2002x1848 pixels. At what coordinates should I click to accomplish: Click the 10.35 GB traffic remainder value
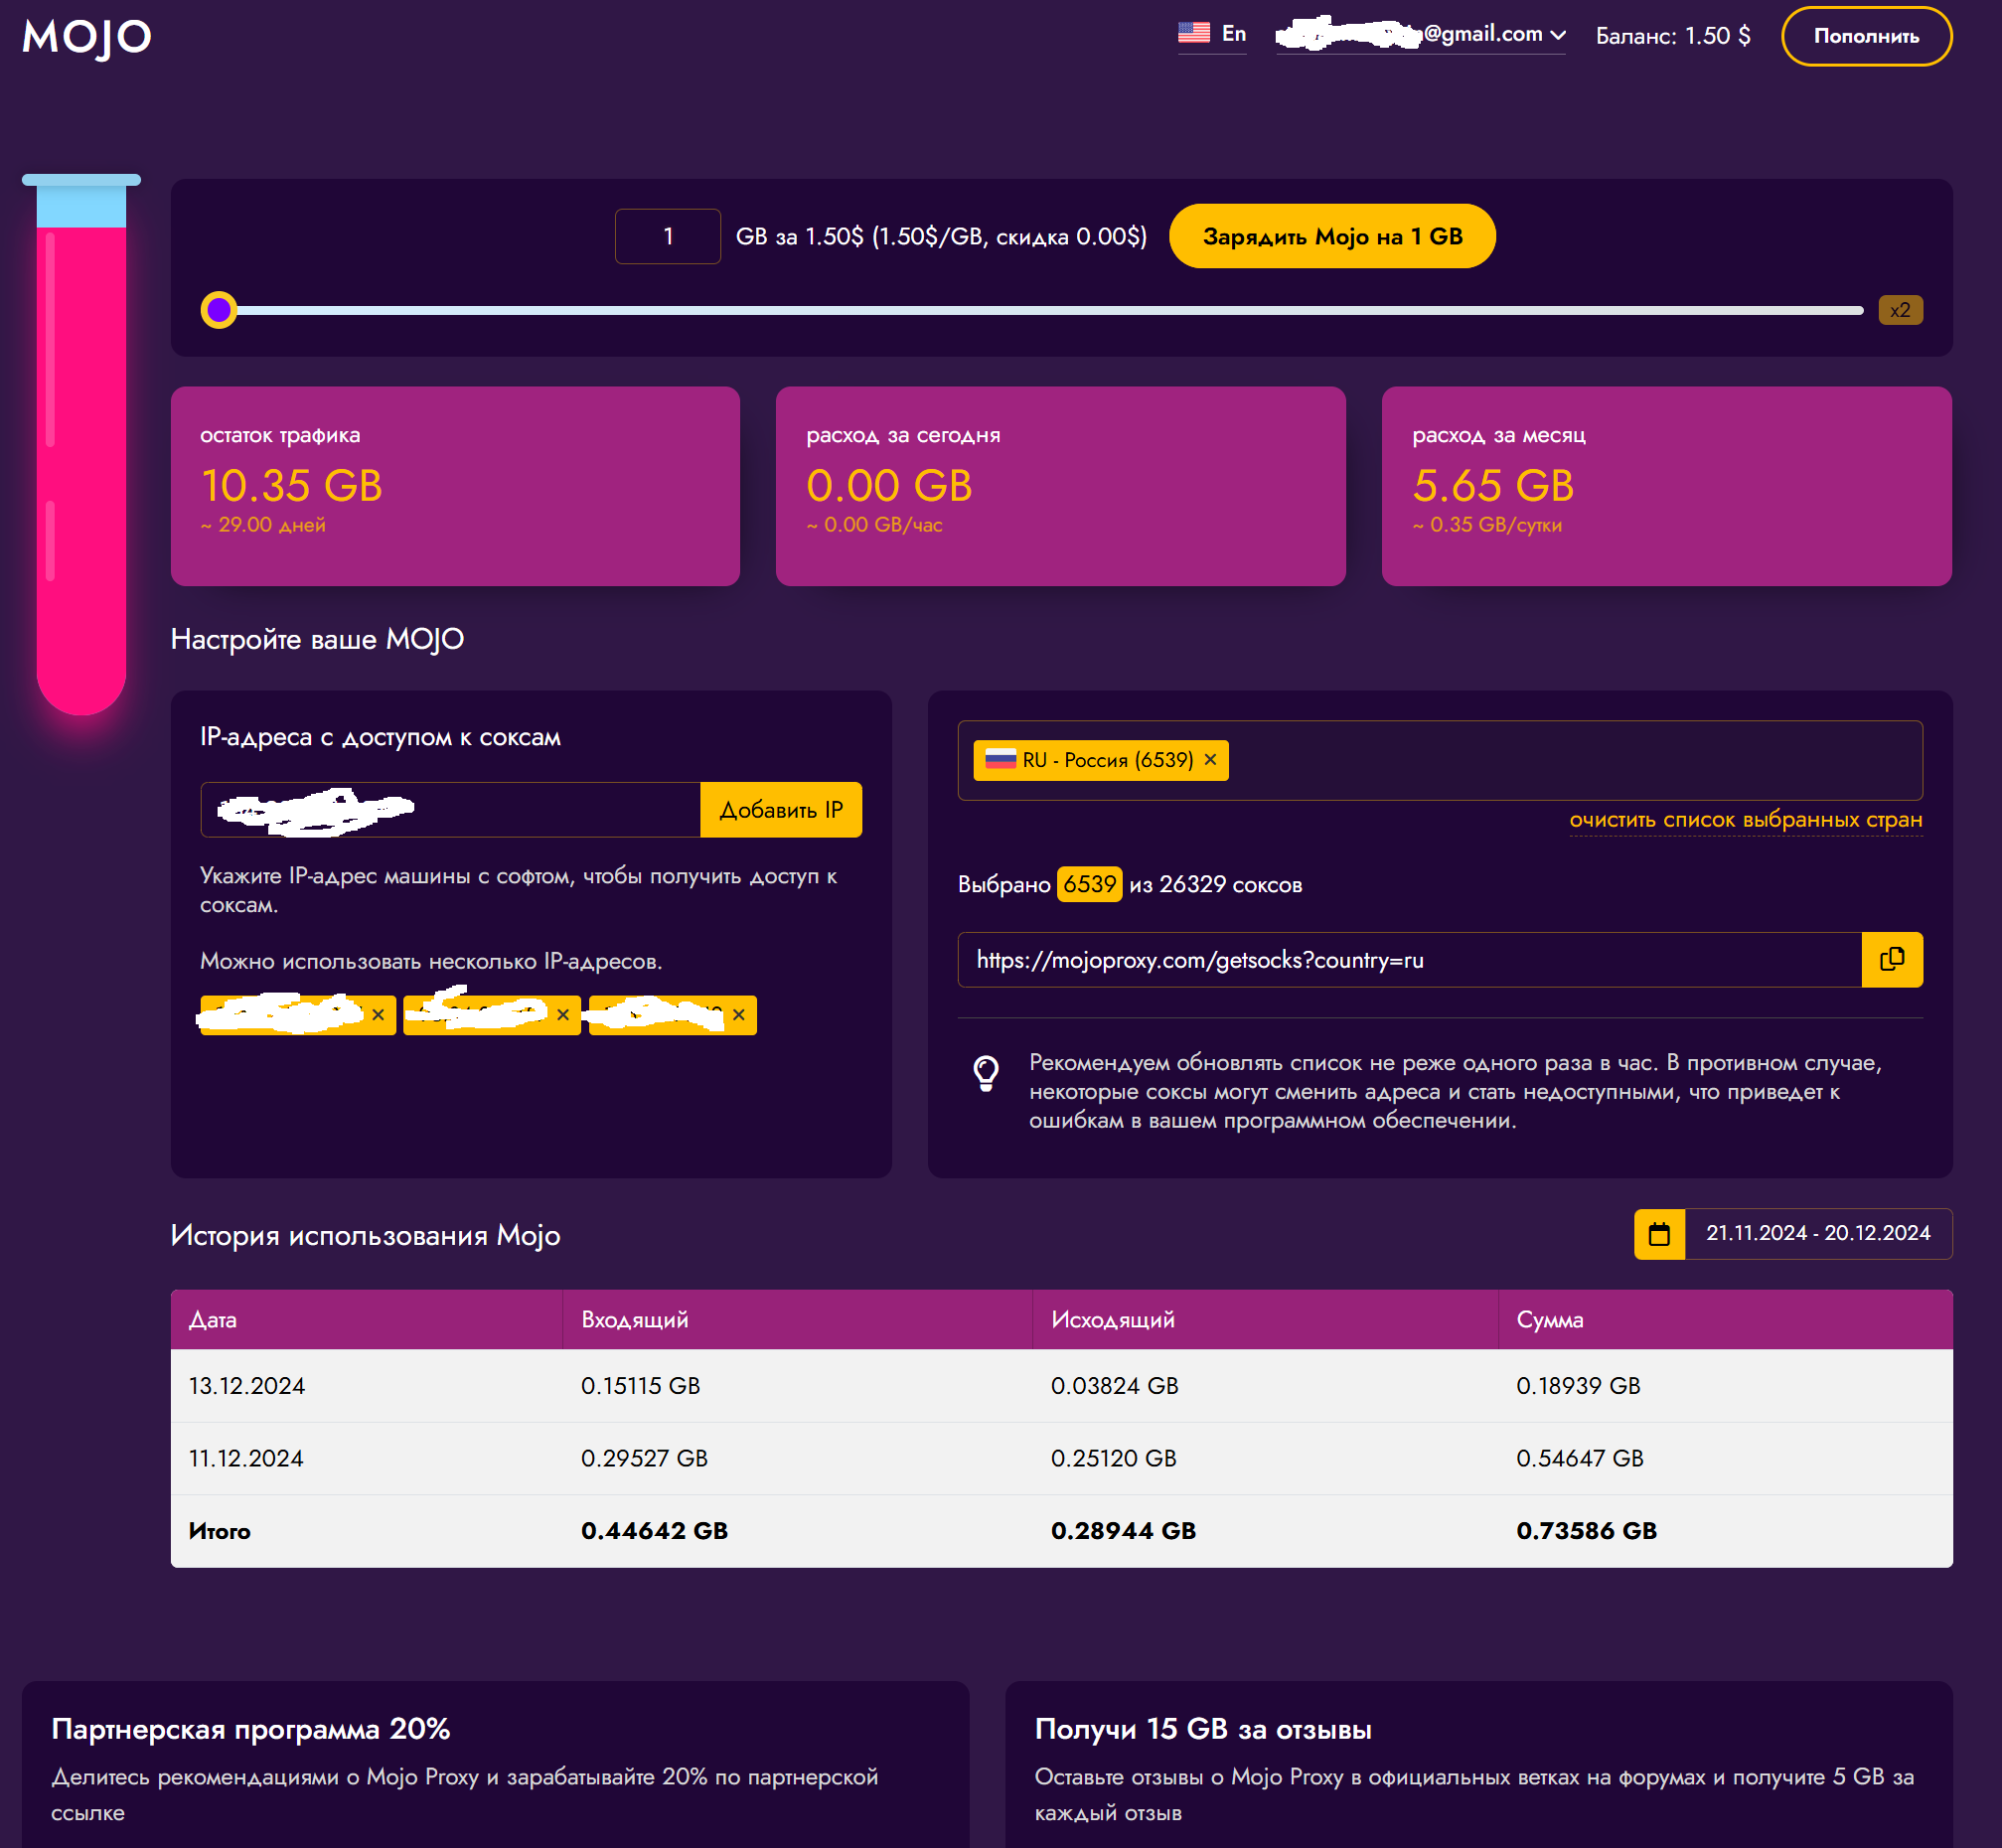(x=292, y=486)
